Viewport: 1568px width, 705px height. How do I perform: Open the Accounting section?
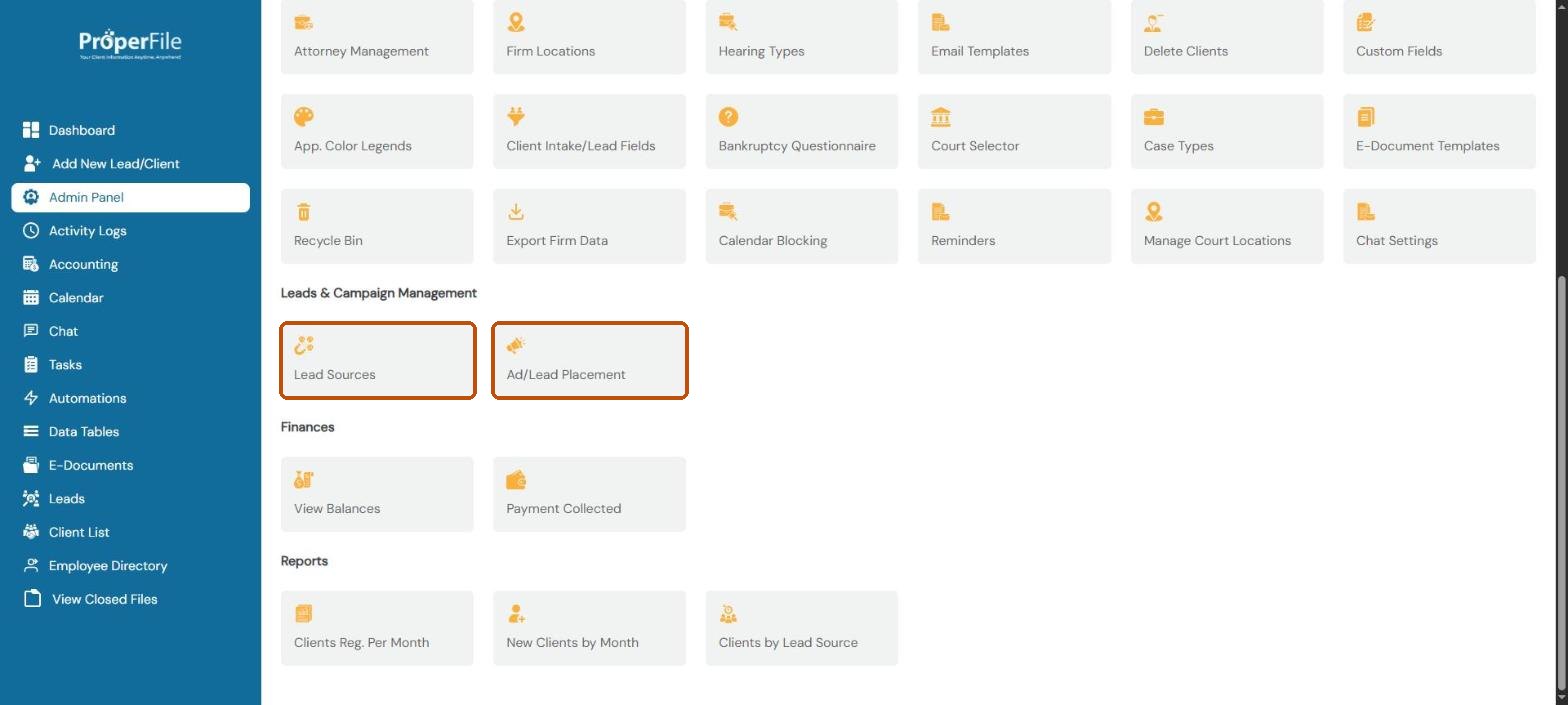pyautogui.click(x=131, y=264)
